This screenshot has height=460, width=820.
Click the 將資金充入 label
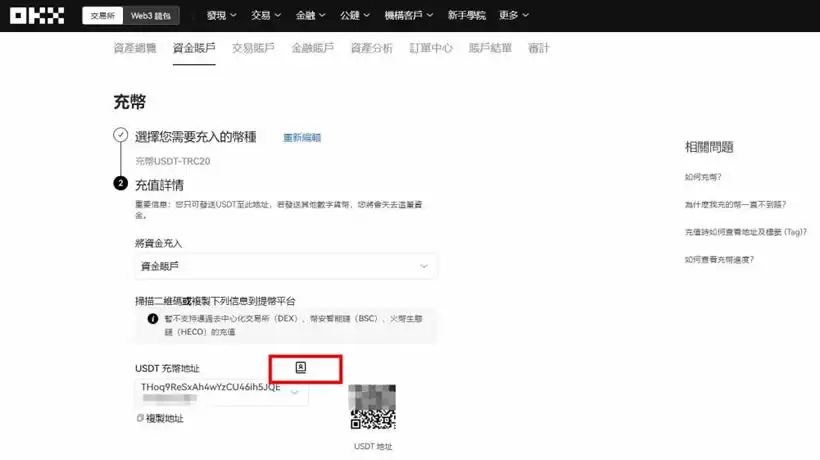pyautogui.click(x=158, y=243)
